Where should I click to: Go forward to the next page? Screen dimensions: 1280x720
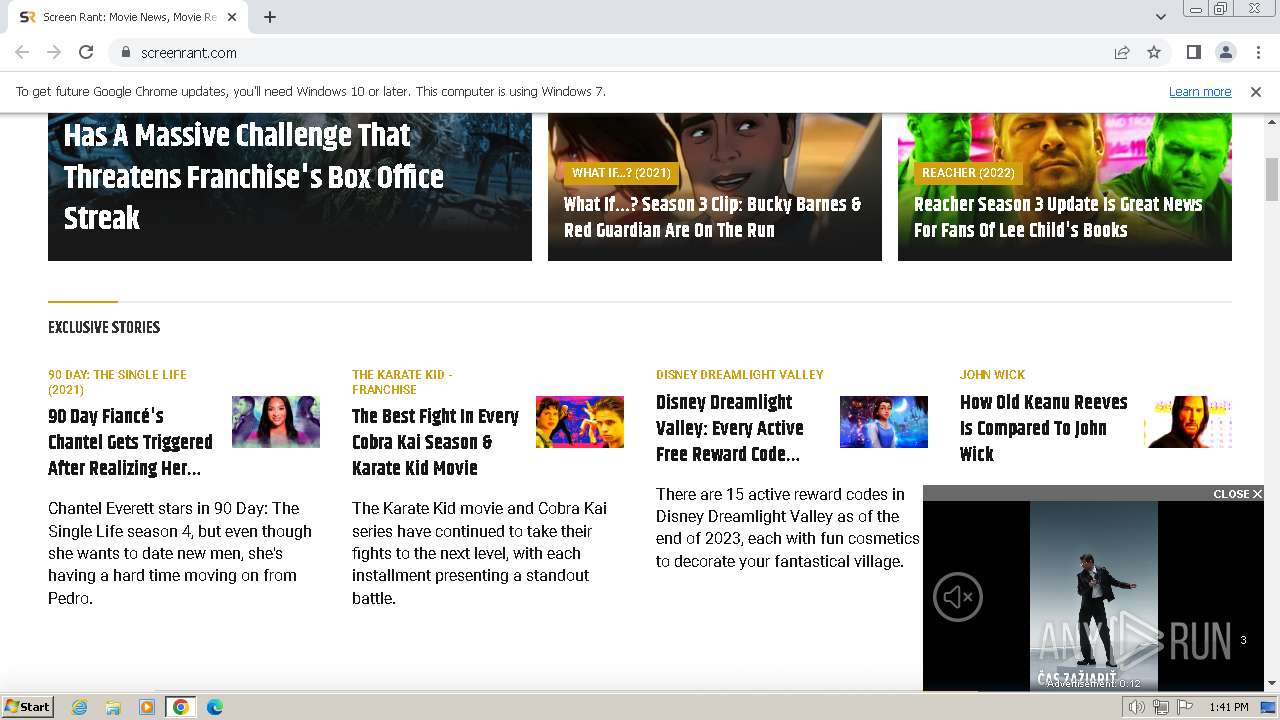[x=54, y=52]
